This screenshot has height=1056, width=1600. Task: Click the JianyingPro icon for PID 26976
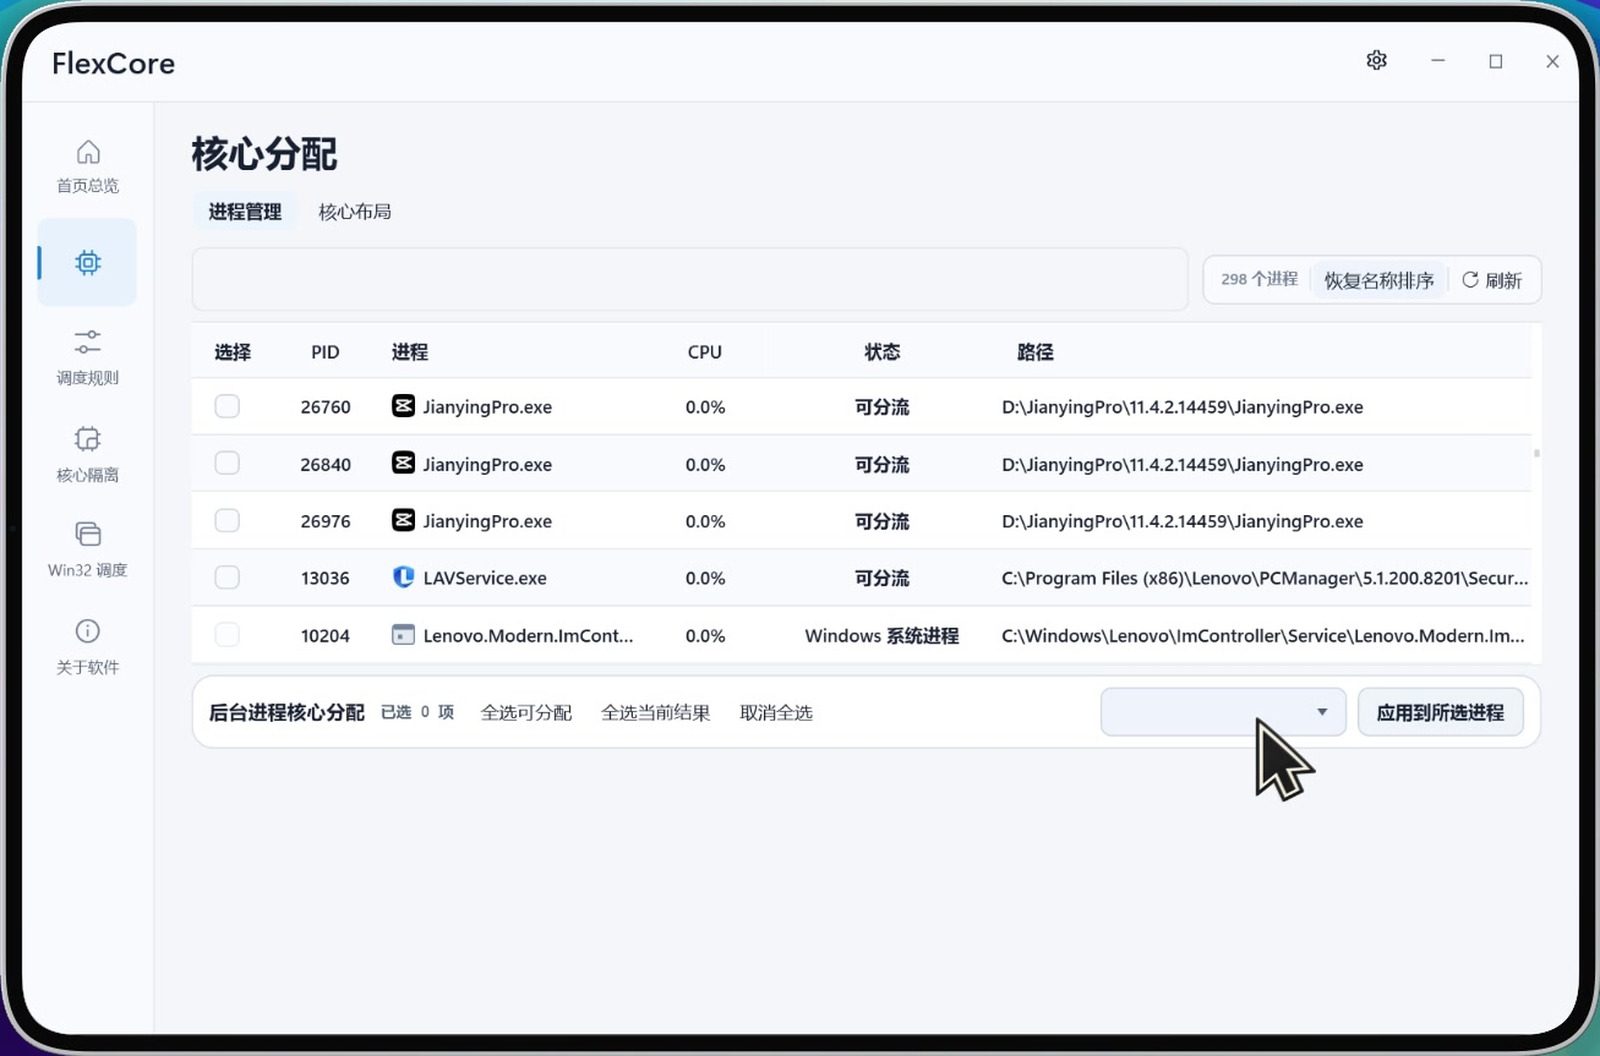(403, 520)
